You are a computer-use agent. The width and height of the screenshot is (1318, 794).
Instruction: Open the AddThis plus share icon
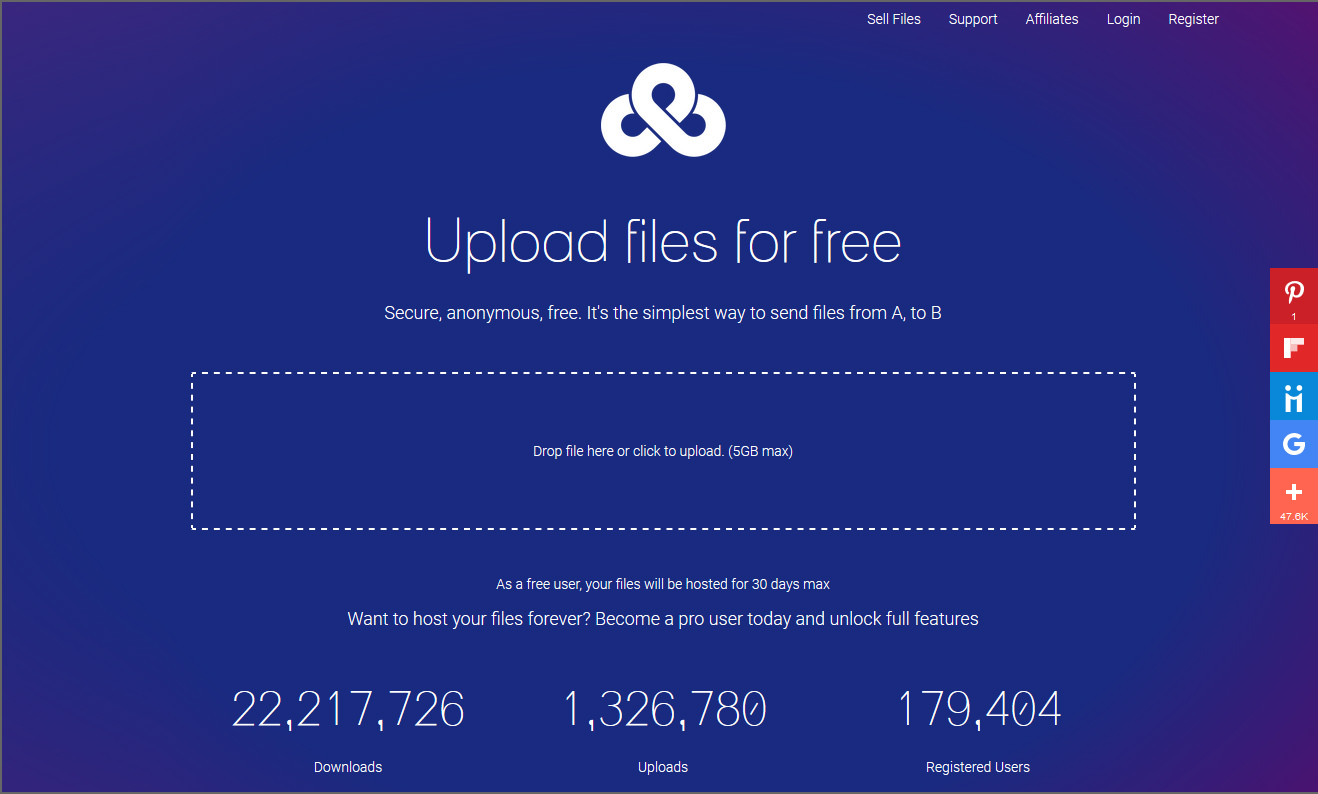[x=1293, y=491]
